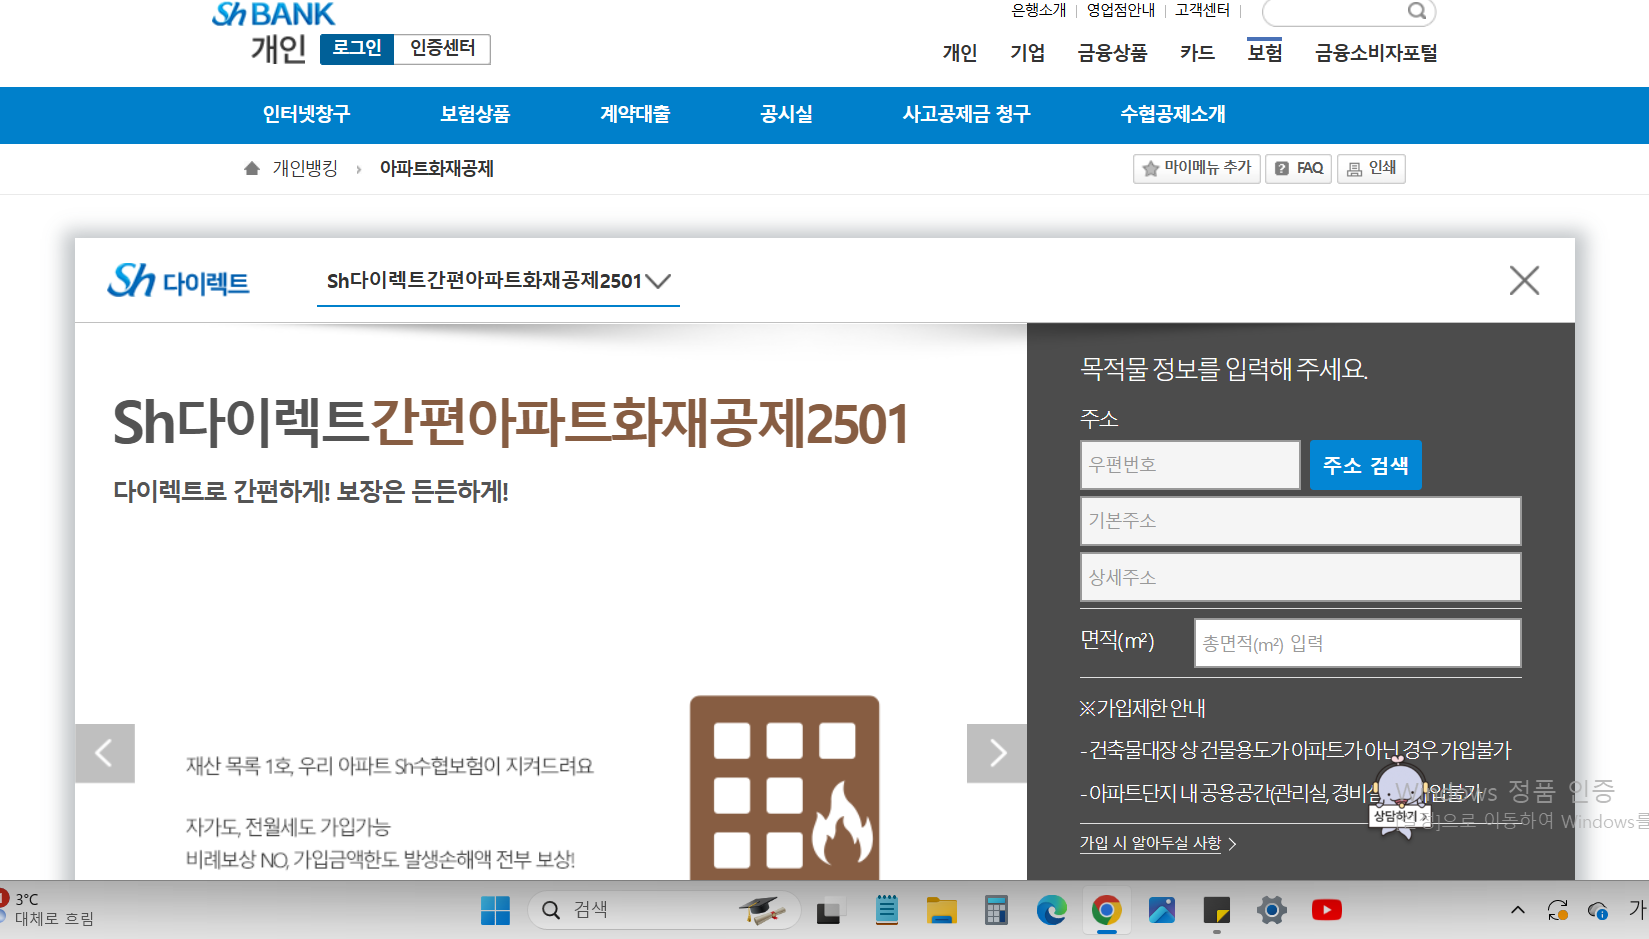Open the 개인 top menu
Screen dimensions: 1649x939
coord(960,53)
